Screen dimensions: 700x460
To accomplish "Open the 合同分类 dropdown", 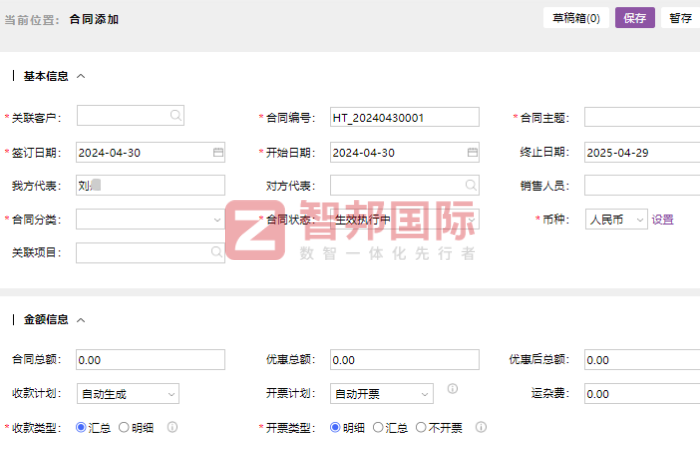I will coord(150,219).
